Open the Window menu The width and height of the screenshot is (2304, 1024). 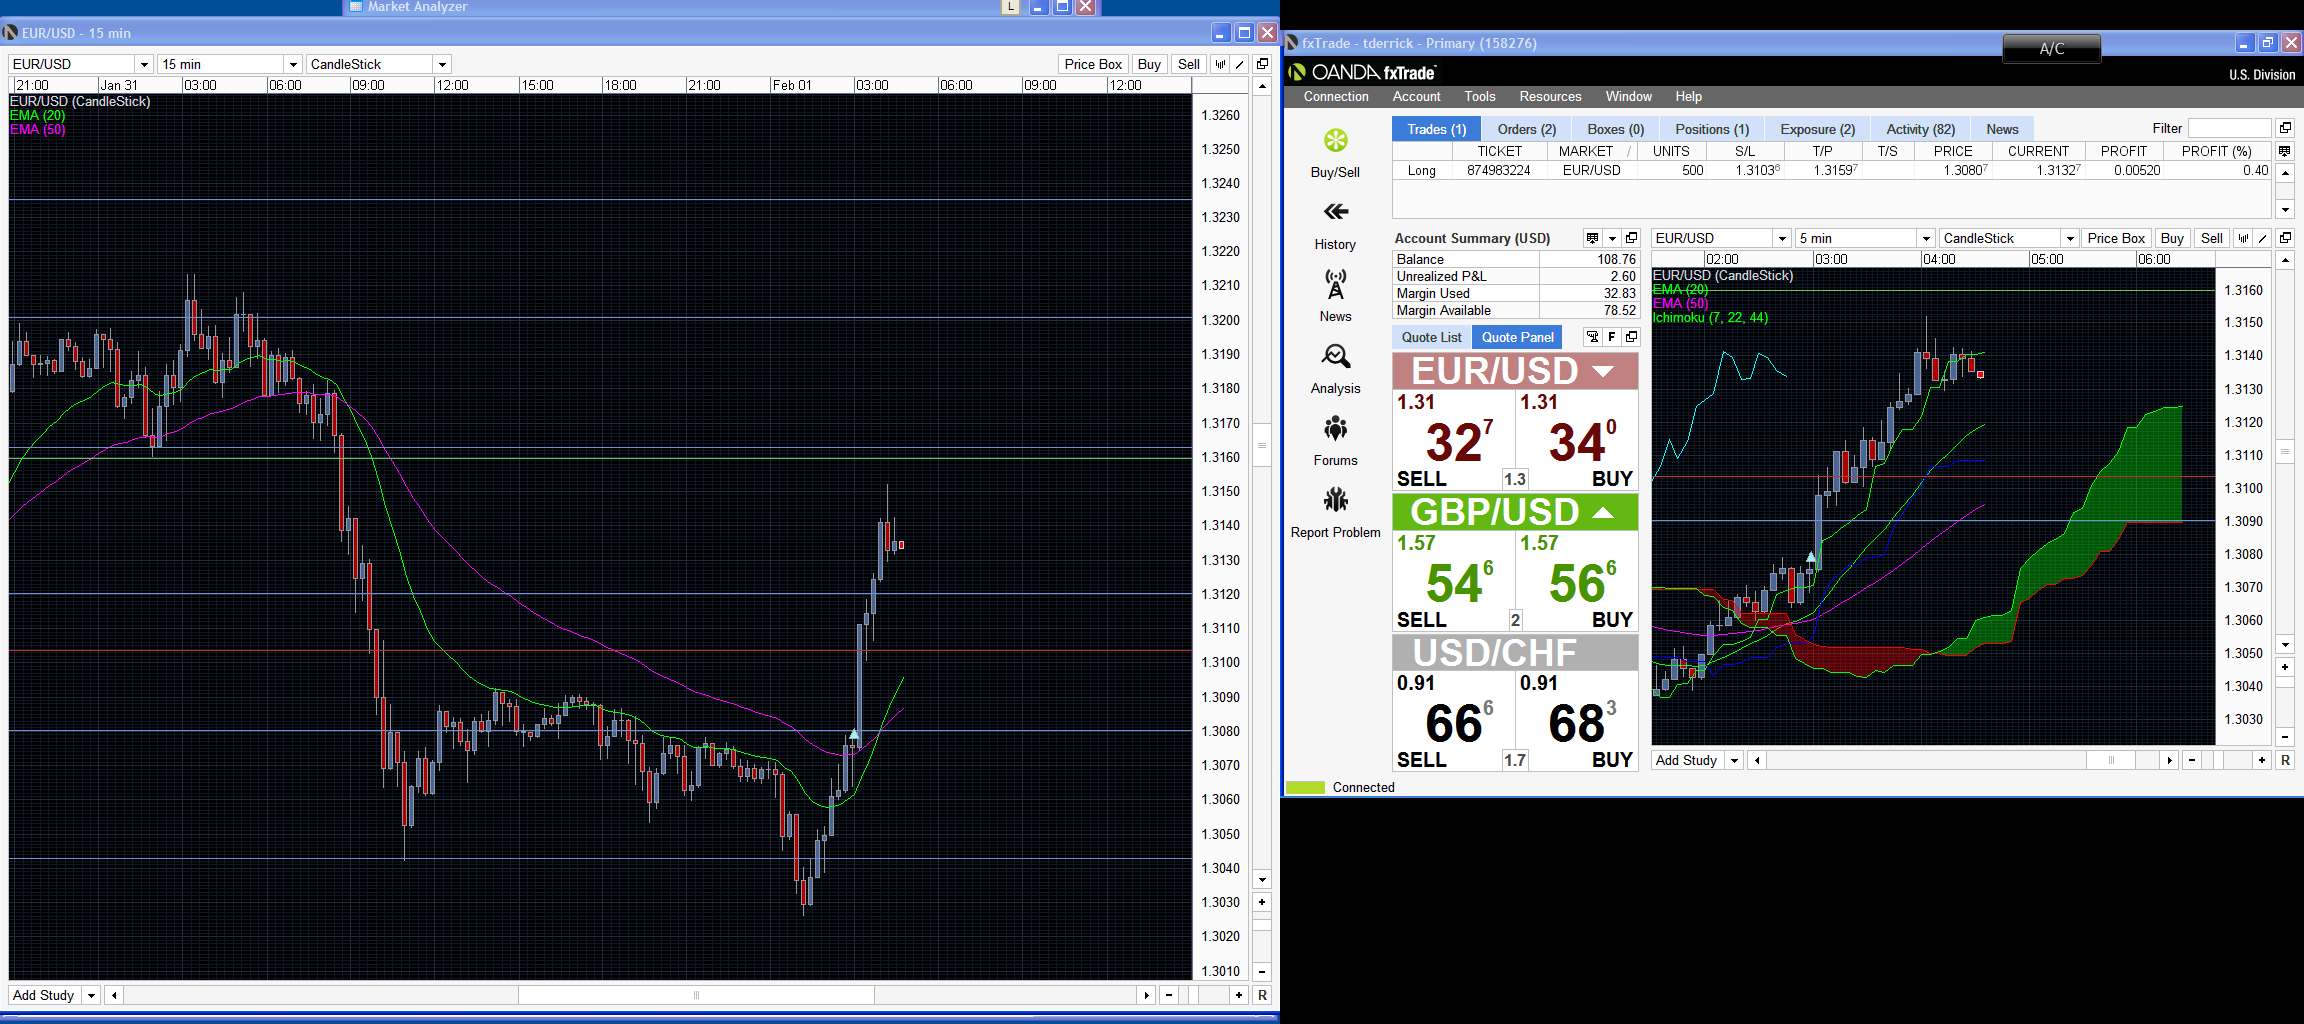pyautogui.click(x=1628, y=96)
